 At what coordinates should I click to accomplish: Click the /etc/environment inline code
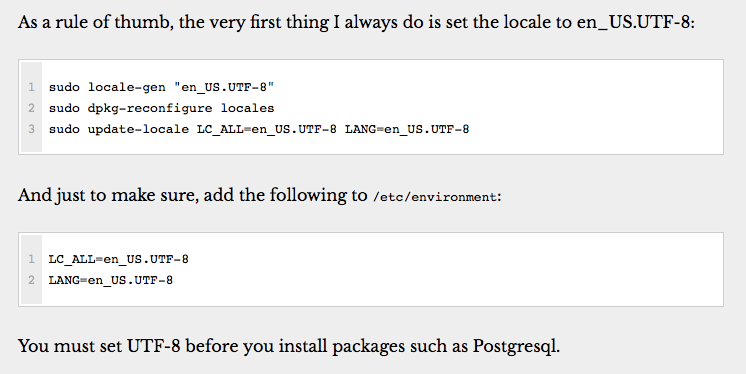point(435,197)
